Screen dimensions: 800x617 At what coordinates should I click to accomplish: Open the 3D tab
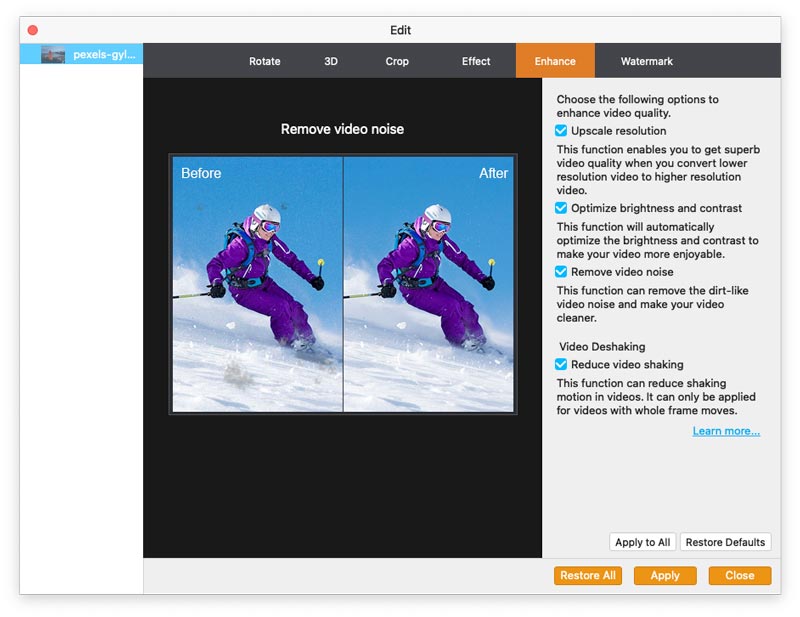coord(331,61)
